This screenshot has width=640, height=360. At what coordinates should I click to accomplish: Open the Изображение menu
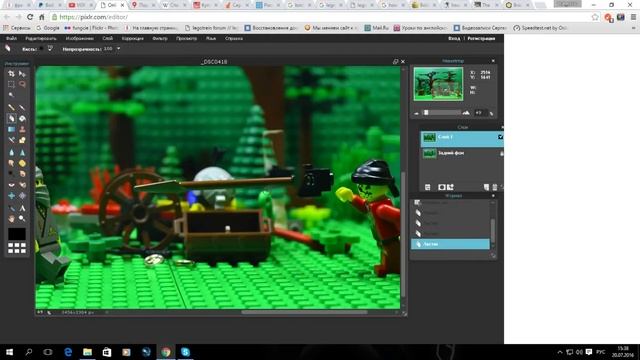click(80, 38)
